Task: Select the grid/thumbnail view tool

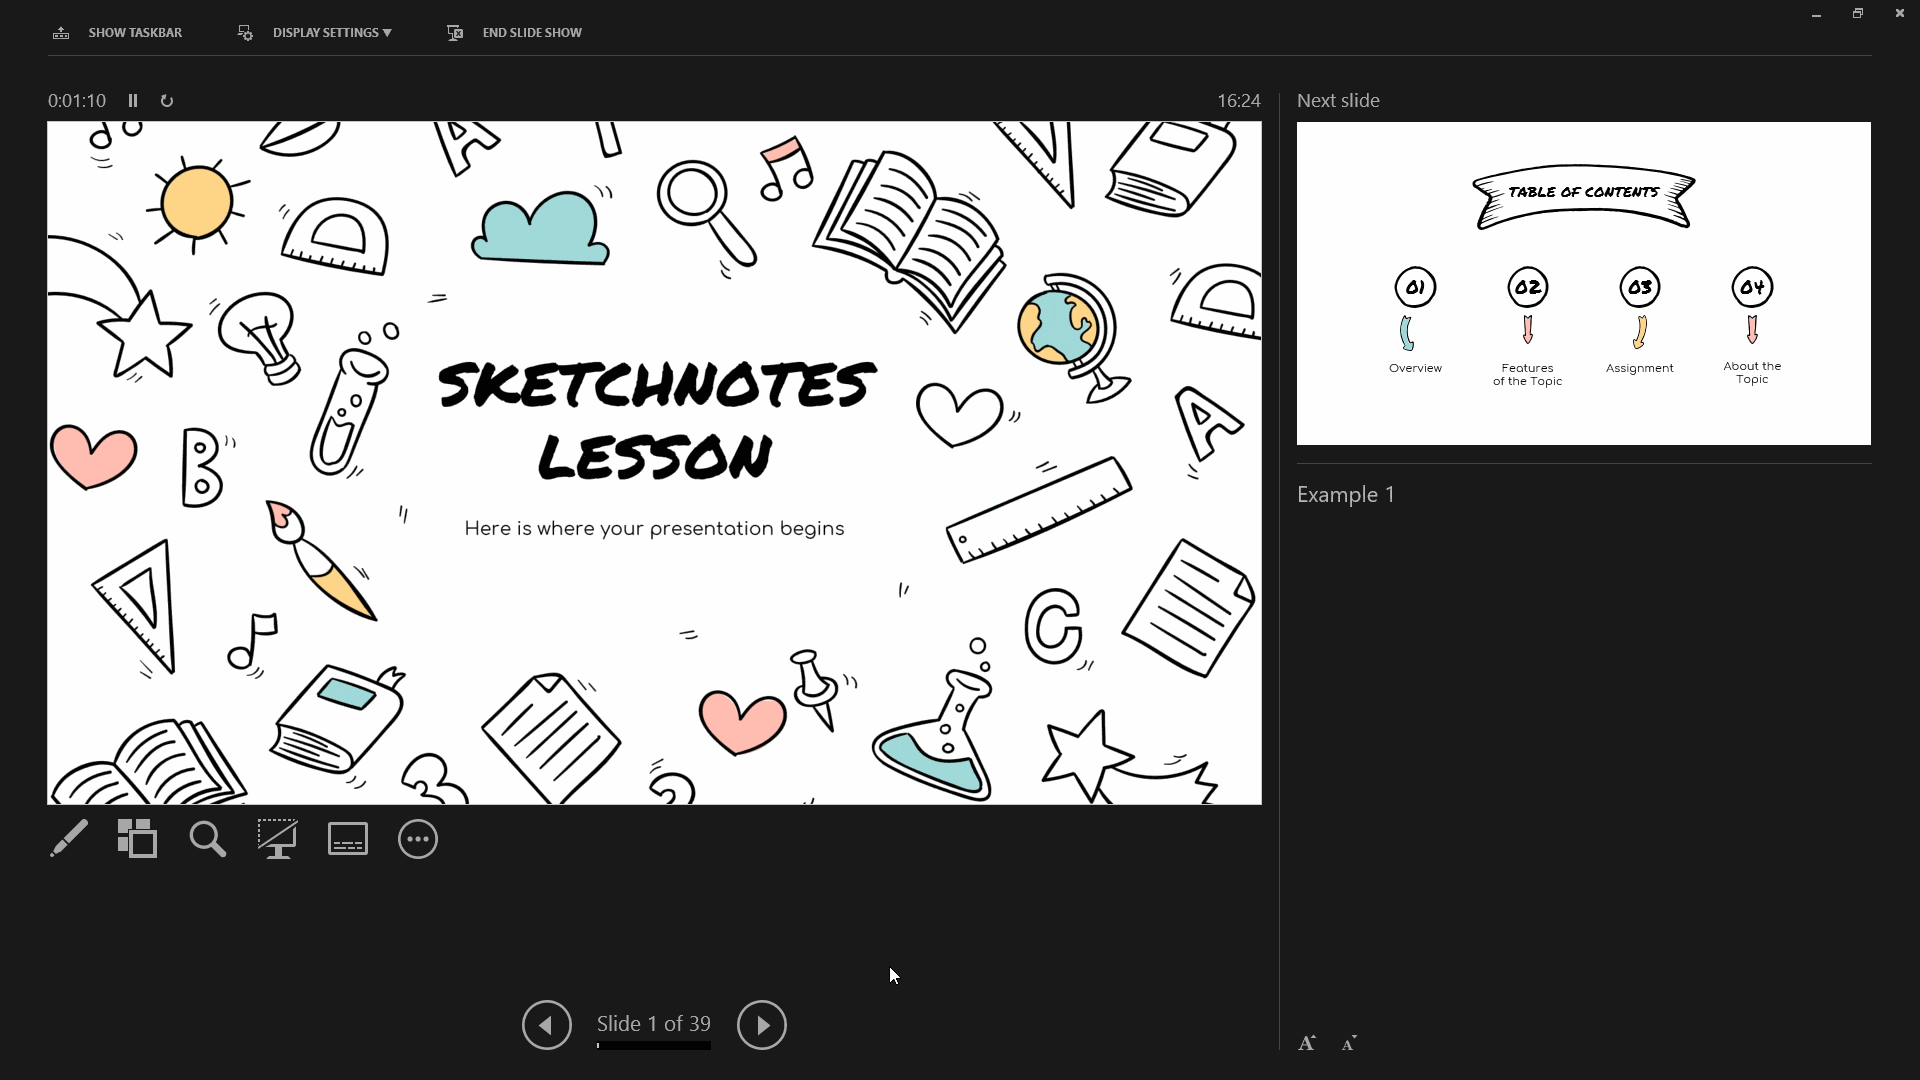Action: coord(138,839)
